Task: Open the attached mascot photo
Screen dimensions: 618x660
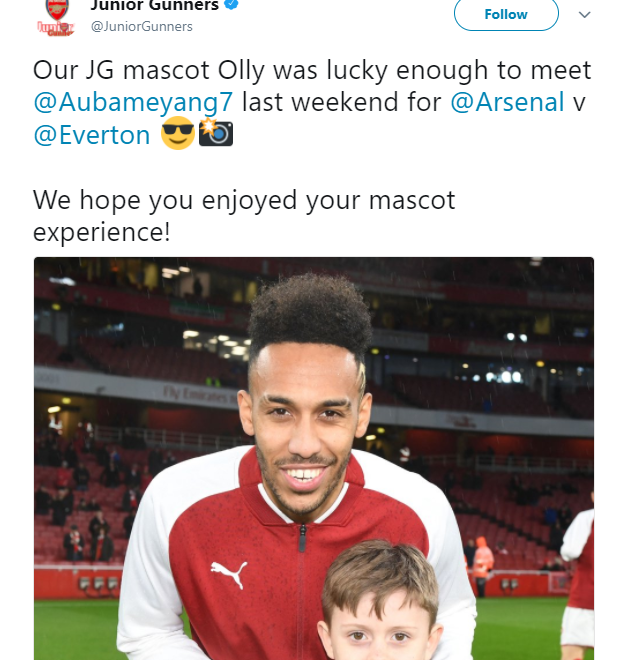Action: [314, 458]
